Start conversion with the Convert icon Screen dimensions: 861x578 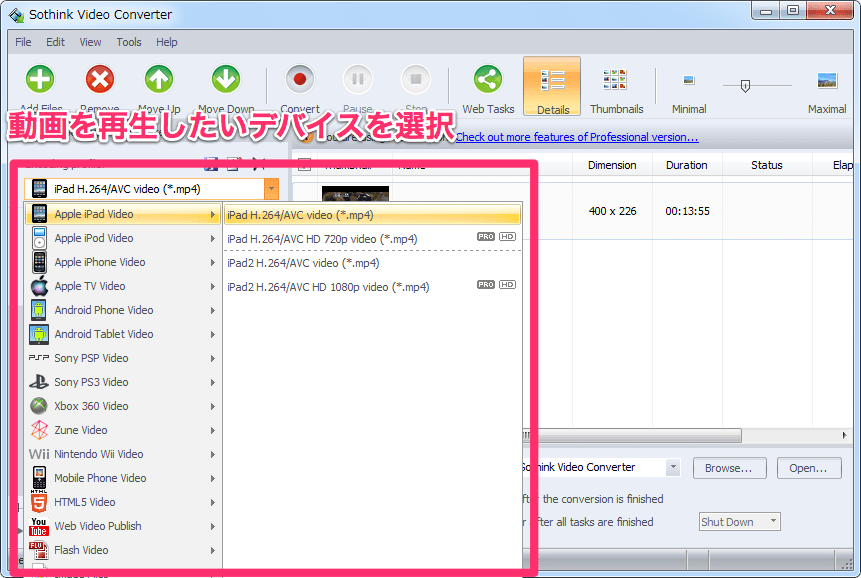299,79
